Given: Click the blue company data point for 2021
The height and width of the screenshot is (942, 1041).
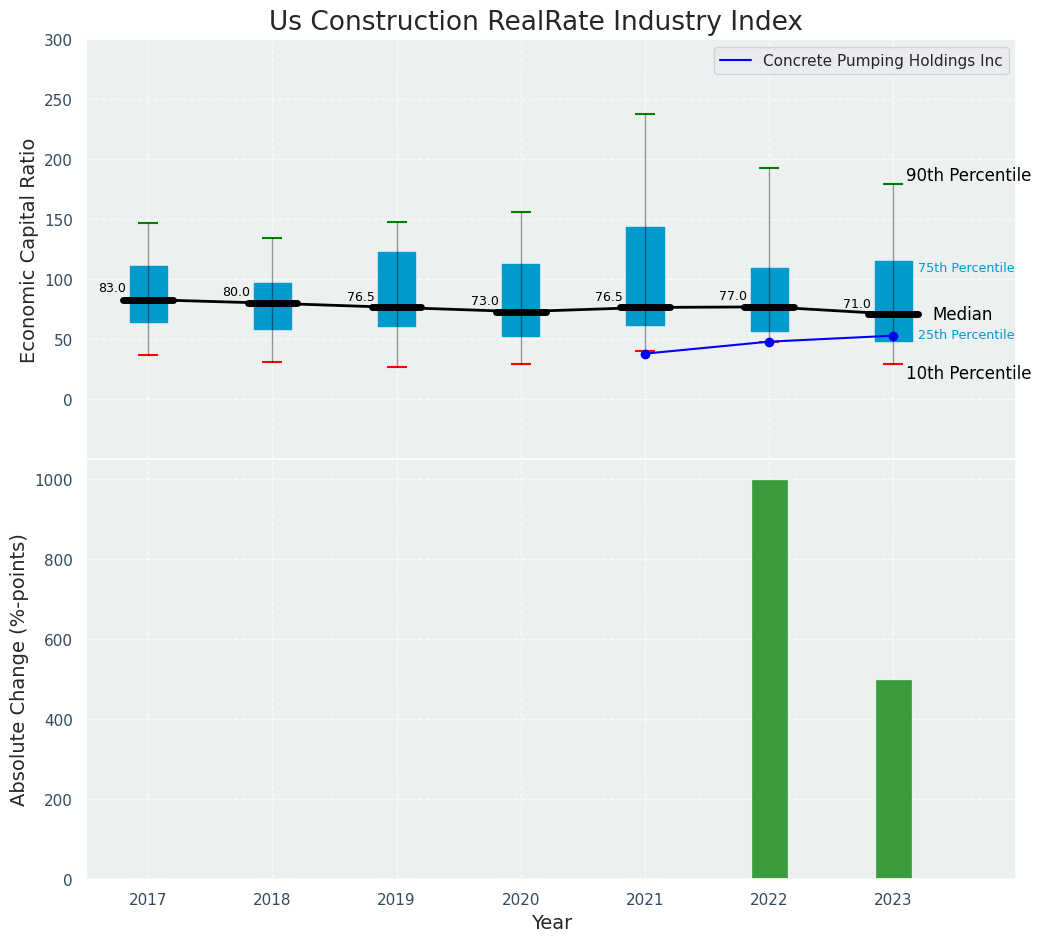Looking at the screenshot, I should click(x=645, y=354).
